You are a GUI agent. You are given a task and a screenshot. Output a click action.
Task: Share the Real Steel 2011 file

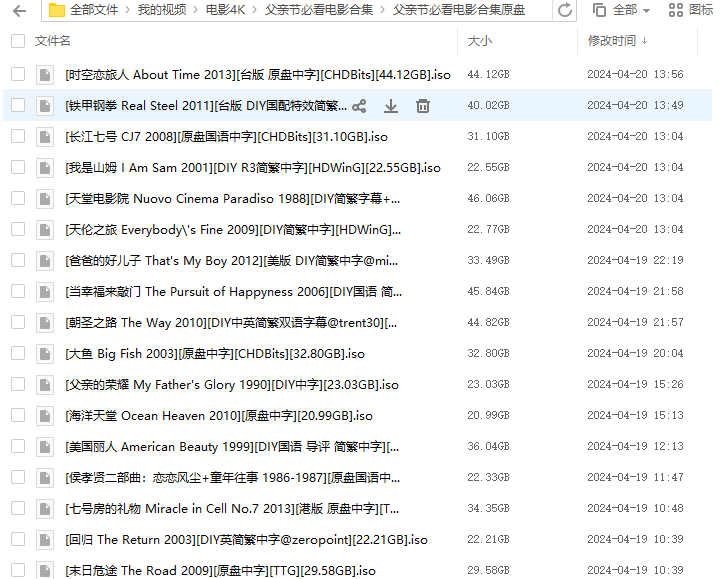359,106
